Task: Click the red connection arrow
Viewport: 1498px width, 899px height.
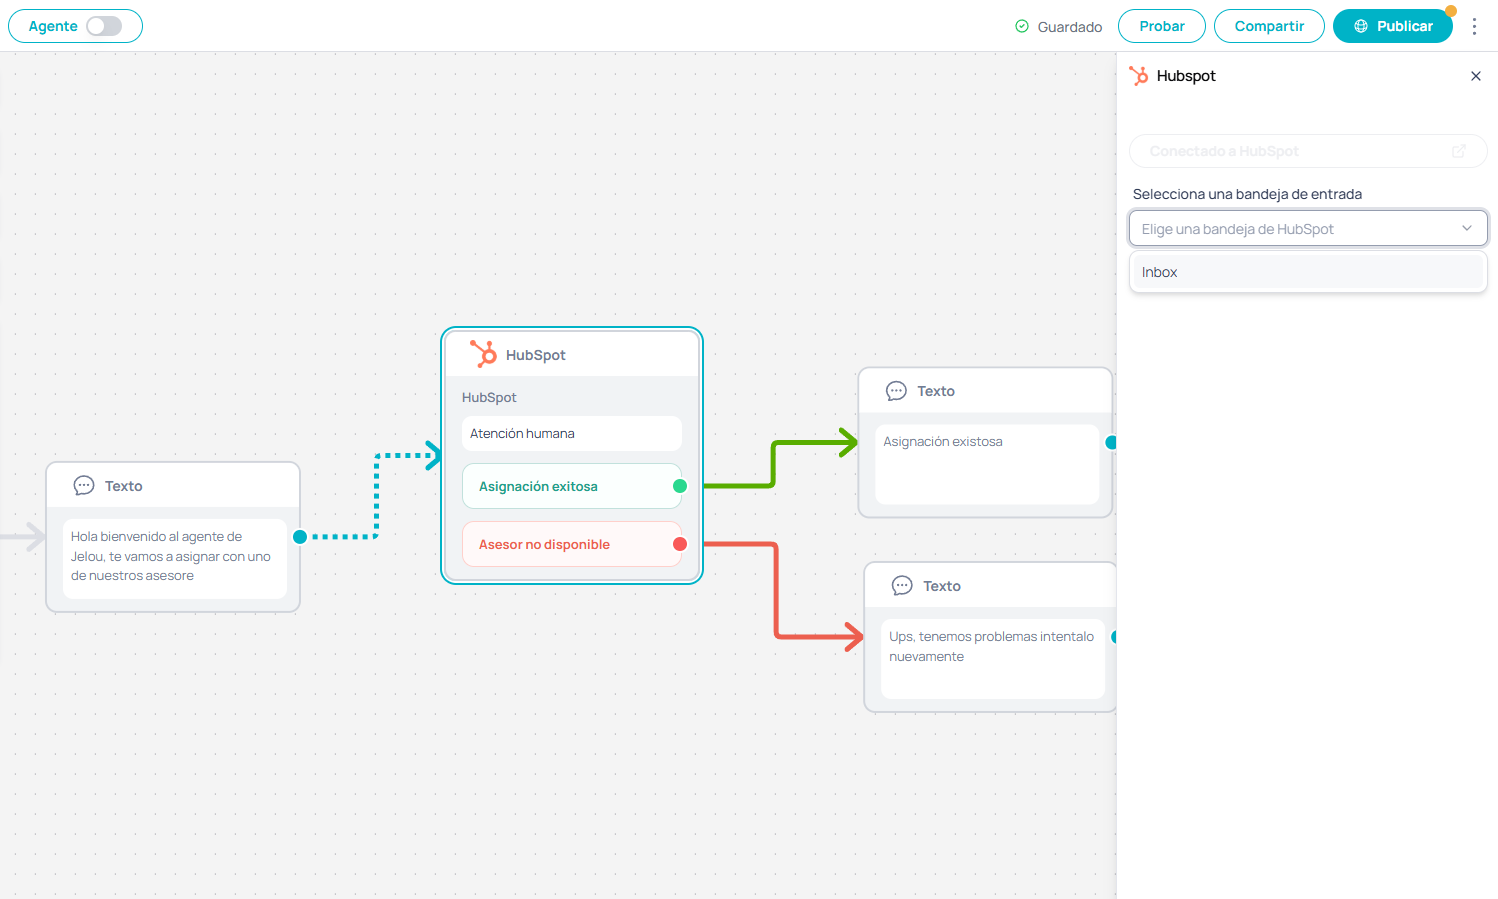Action: point(777,590)
